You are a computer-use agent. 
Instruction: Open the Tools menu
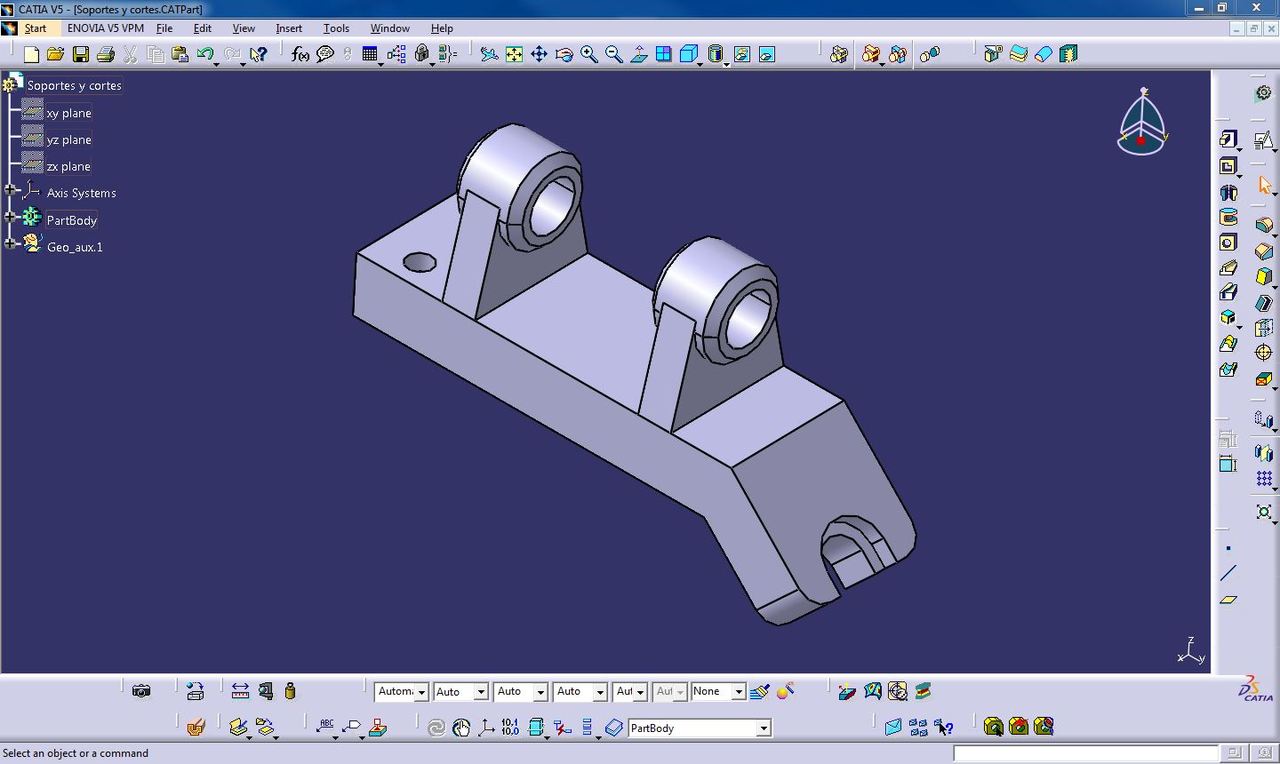point(336,28)
